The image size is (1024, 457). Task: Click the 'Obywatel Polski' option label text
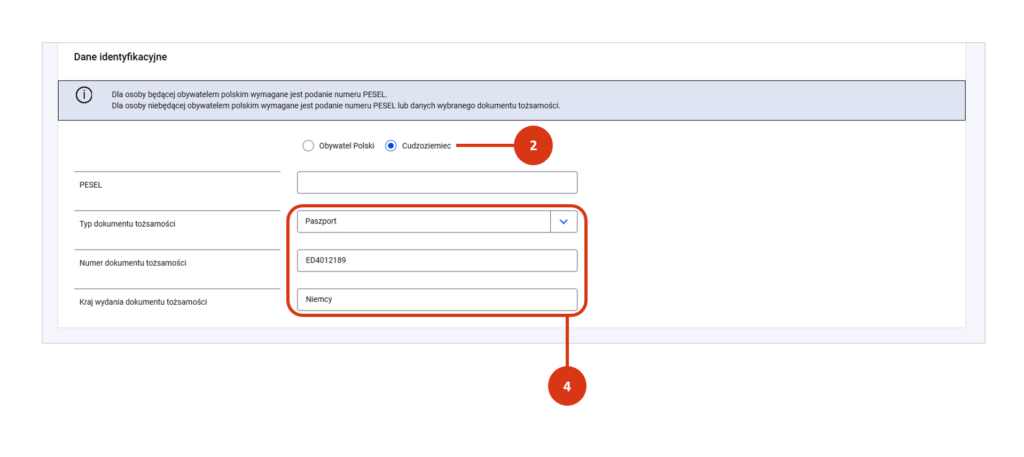tap(346, 146)
